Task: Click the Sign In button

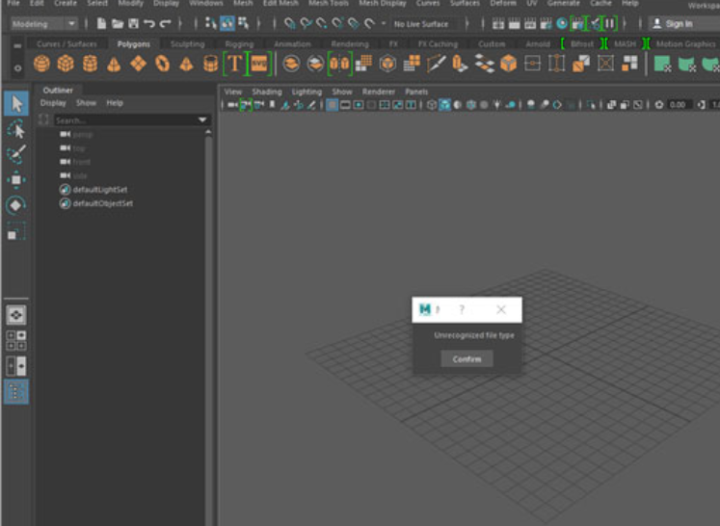Action: click(x=677, y=23)
